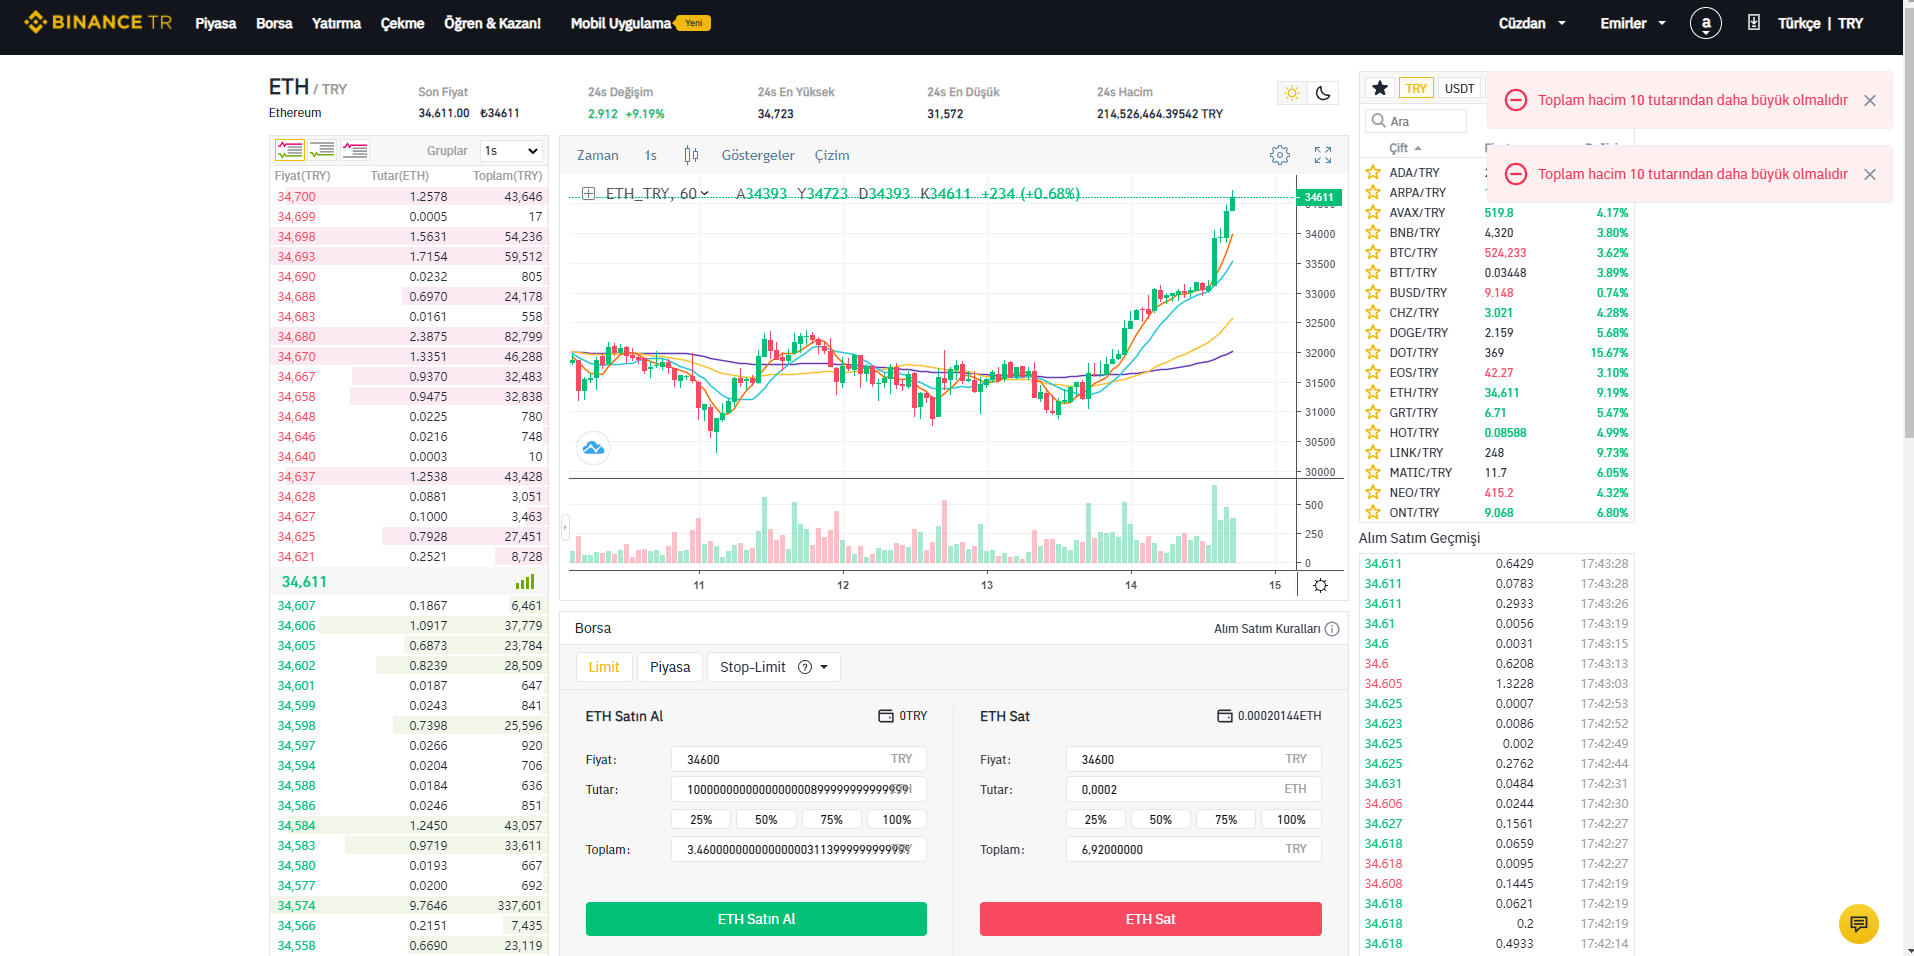Show the sell-orders-only order book view
1914x956 pixels.
coord(355,150)
